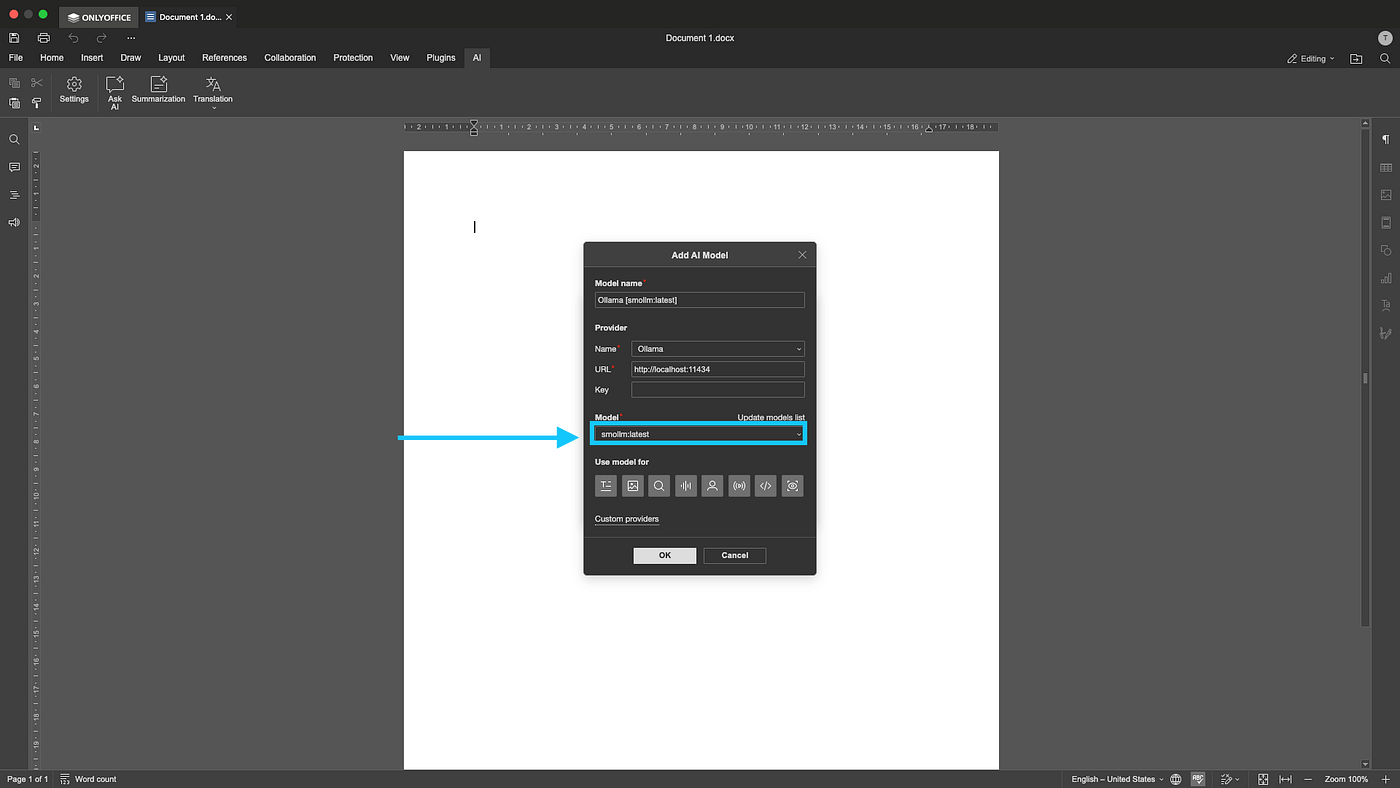Click the Open file location folder icon
This screenshot has width=1400, height=788.
point(1356,59)
